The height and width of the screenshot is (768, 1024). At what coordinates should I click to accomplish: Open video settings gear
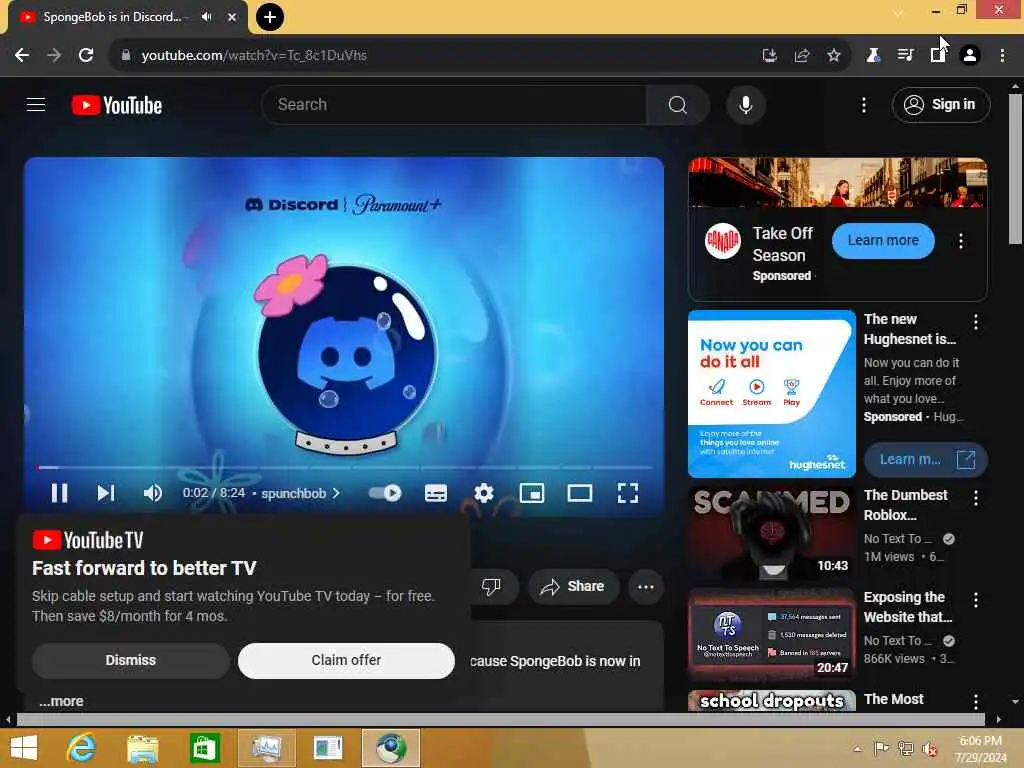[483, 493]
